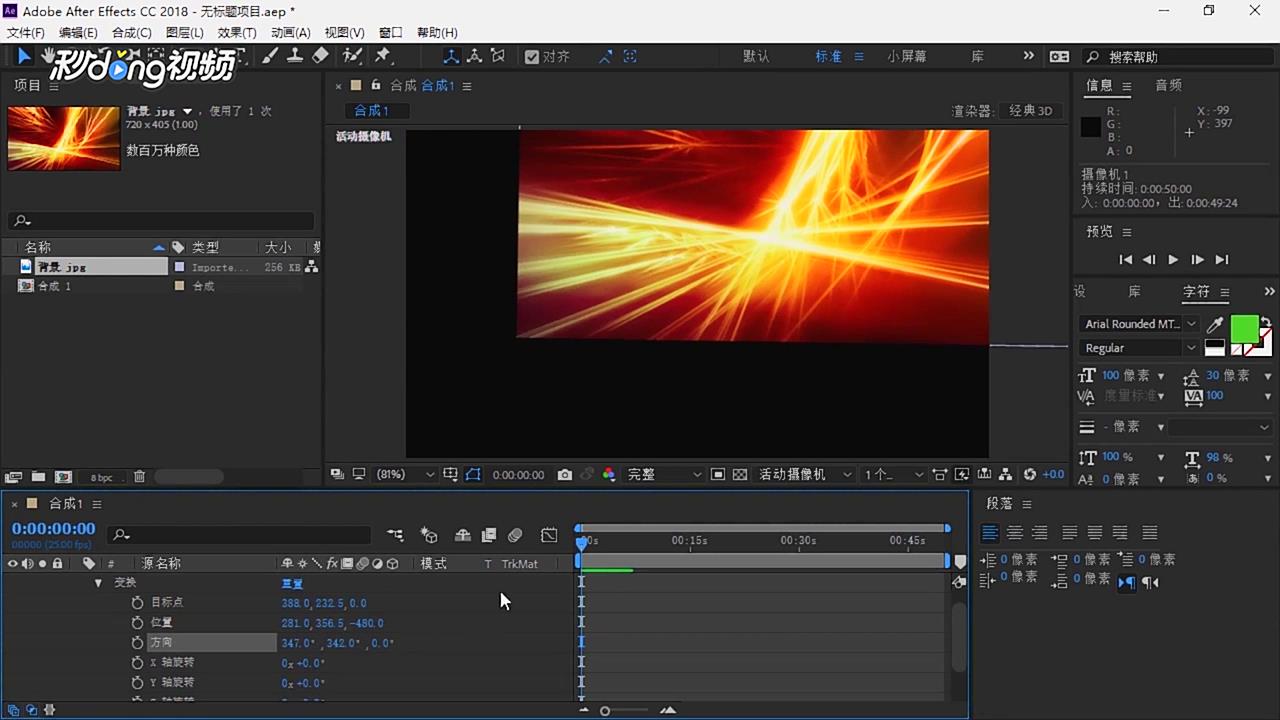
Task: Toggle mask and shape path visibility
Action: coord(473,474)
